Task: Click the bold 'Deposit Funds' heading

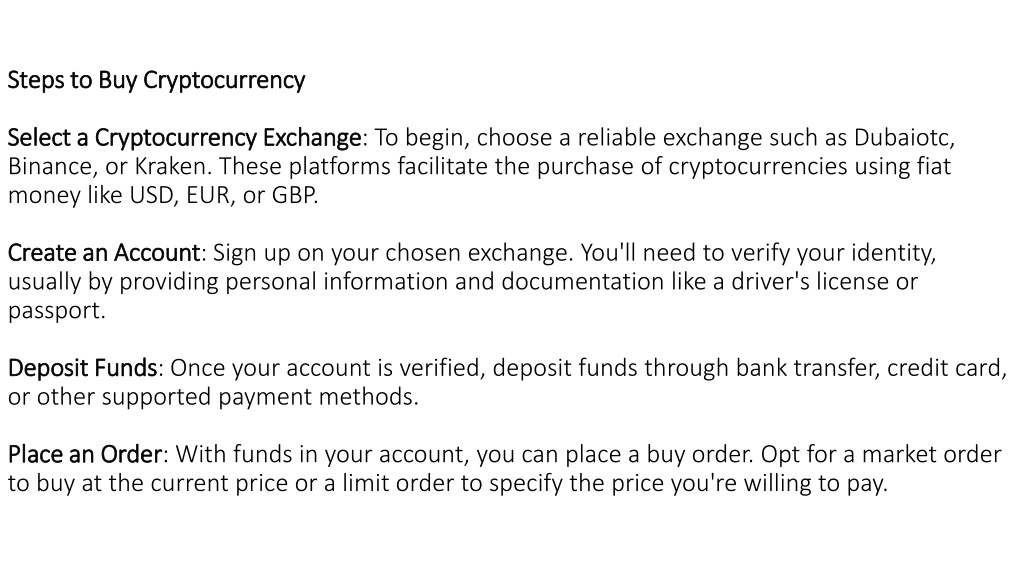Action: [82, 368]
